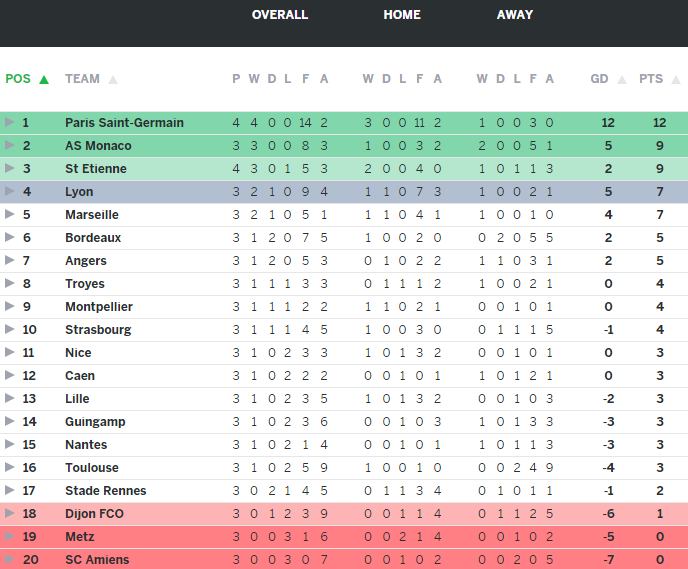Expand the Marseille row arrow
This screenshot has width=688, height=569.
(10, 215)
